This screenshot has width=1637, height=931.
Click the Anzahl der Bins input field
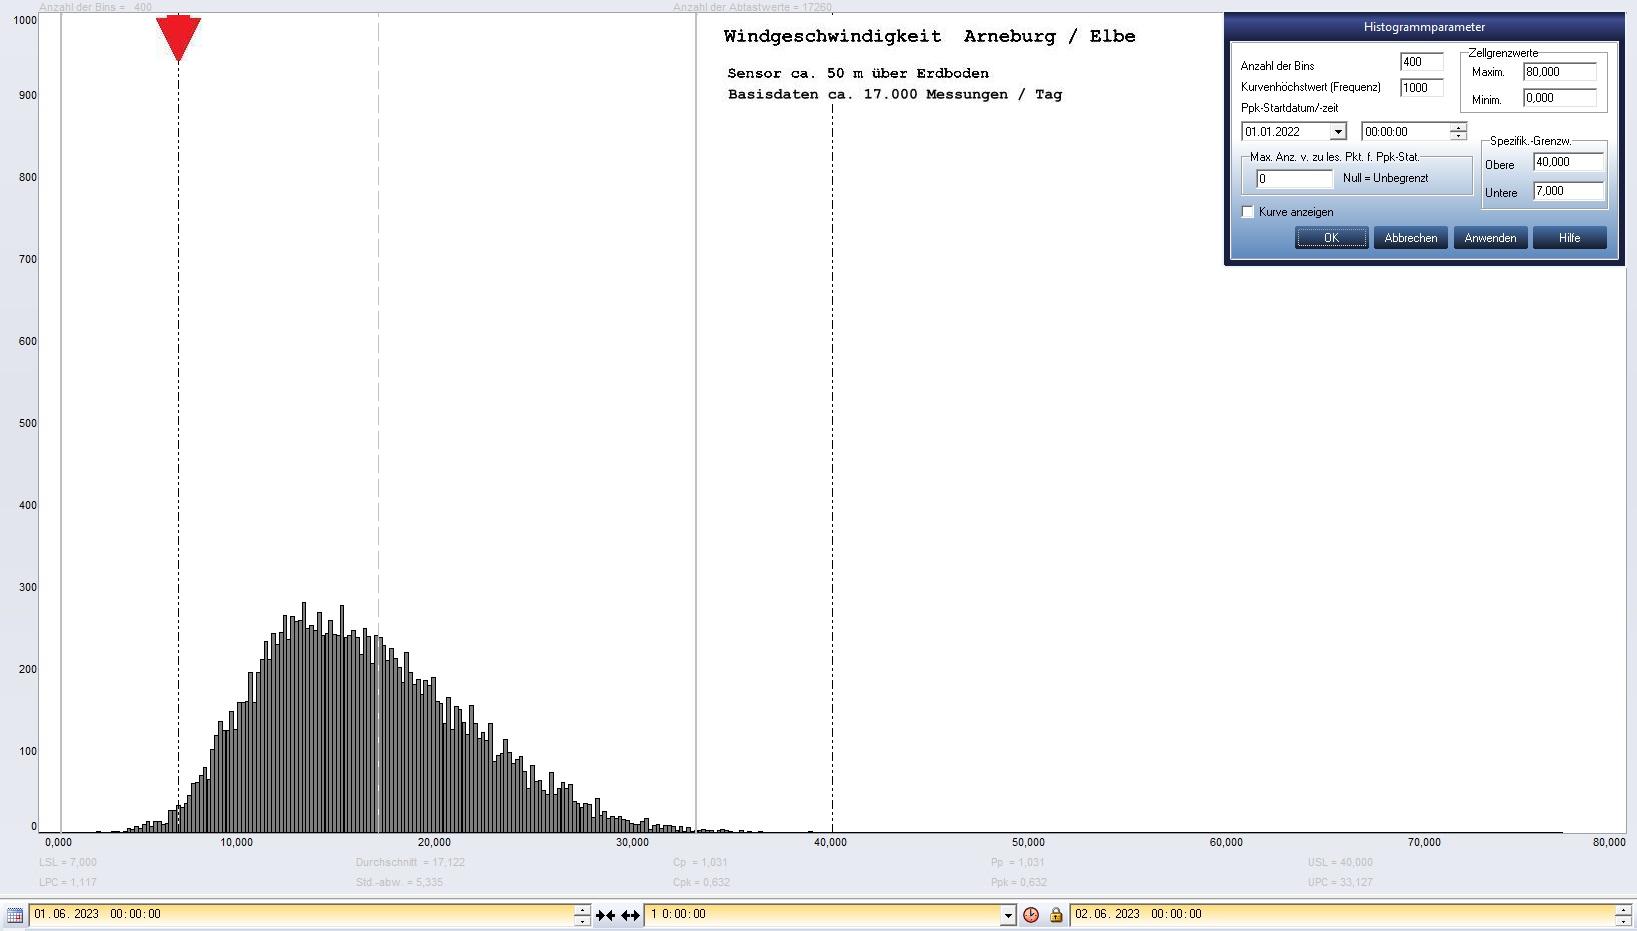(x=1421, y=62)
